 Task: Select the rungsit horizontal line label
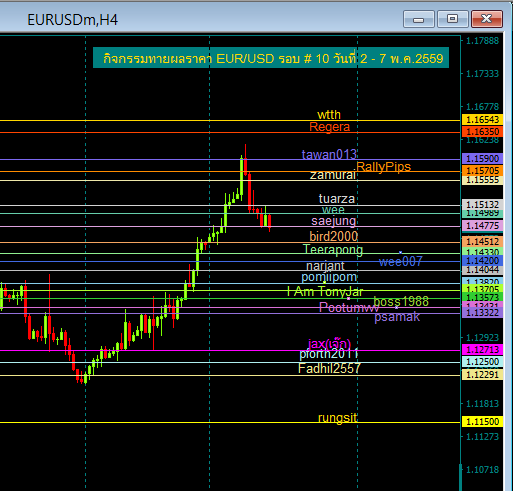pos(337,418)
